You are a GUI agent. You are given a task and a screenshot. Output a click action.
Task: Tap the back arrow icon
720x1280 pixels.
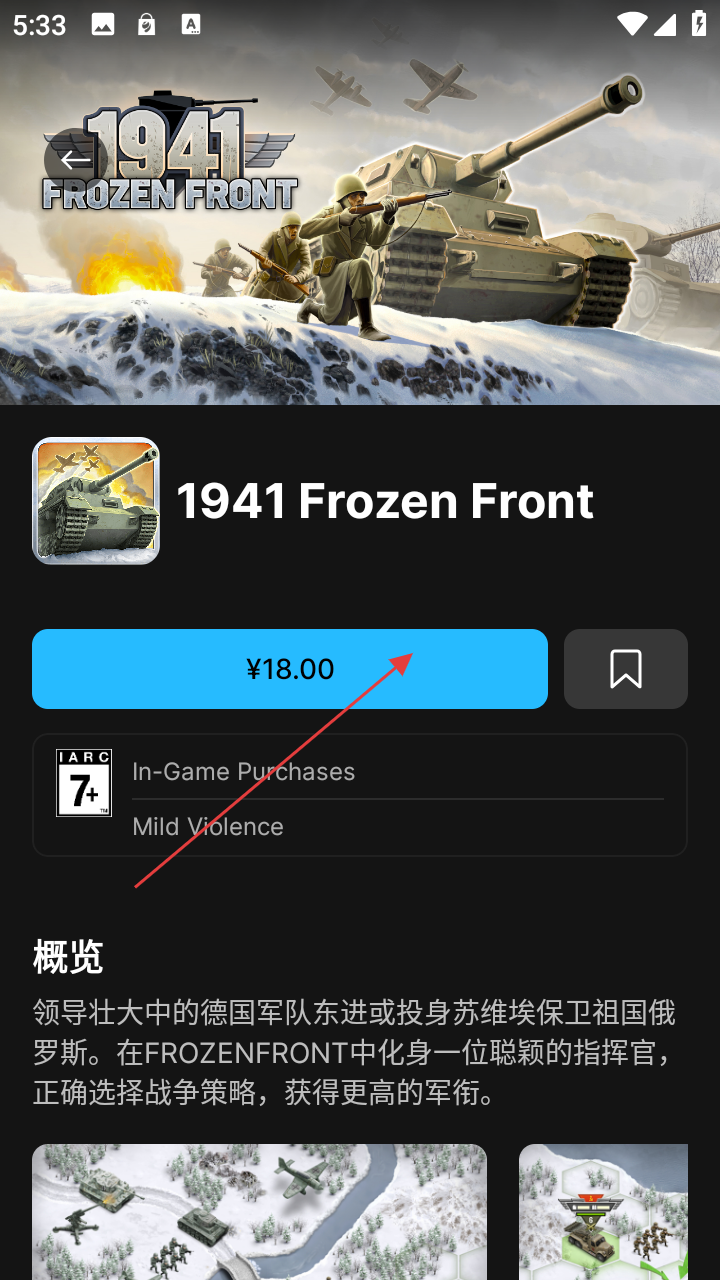(x=76, y=159)
